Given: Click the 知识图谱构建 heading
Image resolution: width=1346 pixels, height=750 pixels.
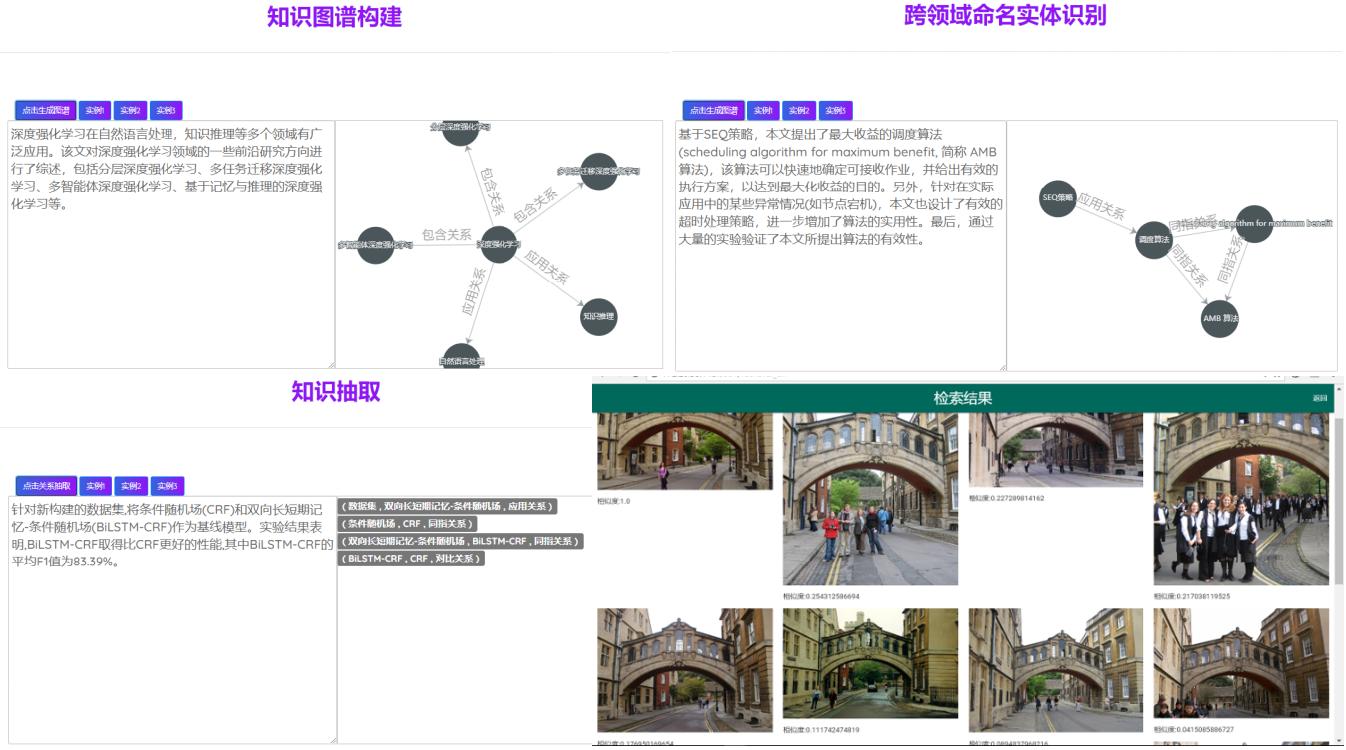Looking at the screenshot, I should [x=335, y=17].
